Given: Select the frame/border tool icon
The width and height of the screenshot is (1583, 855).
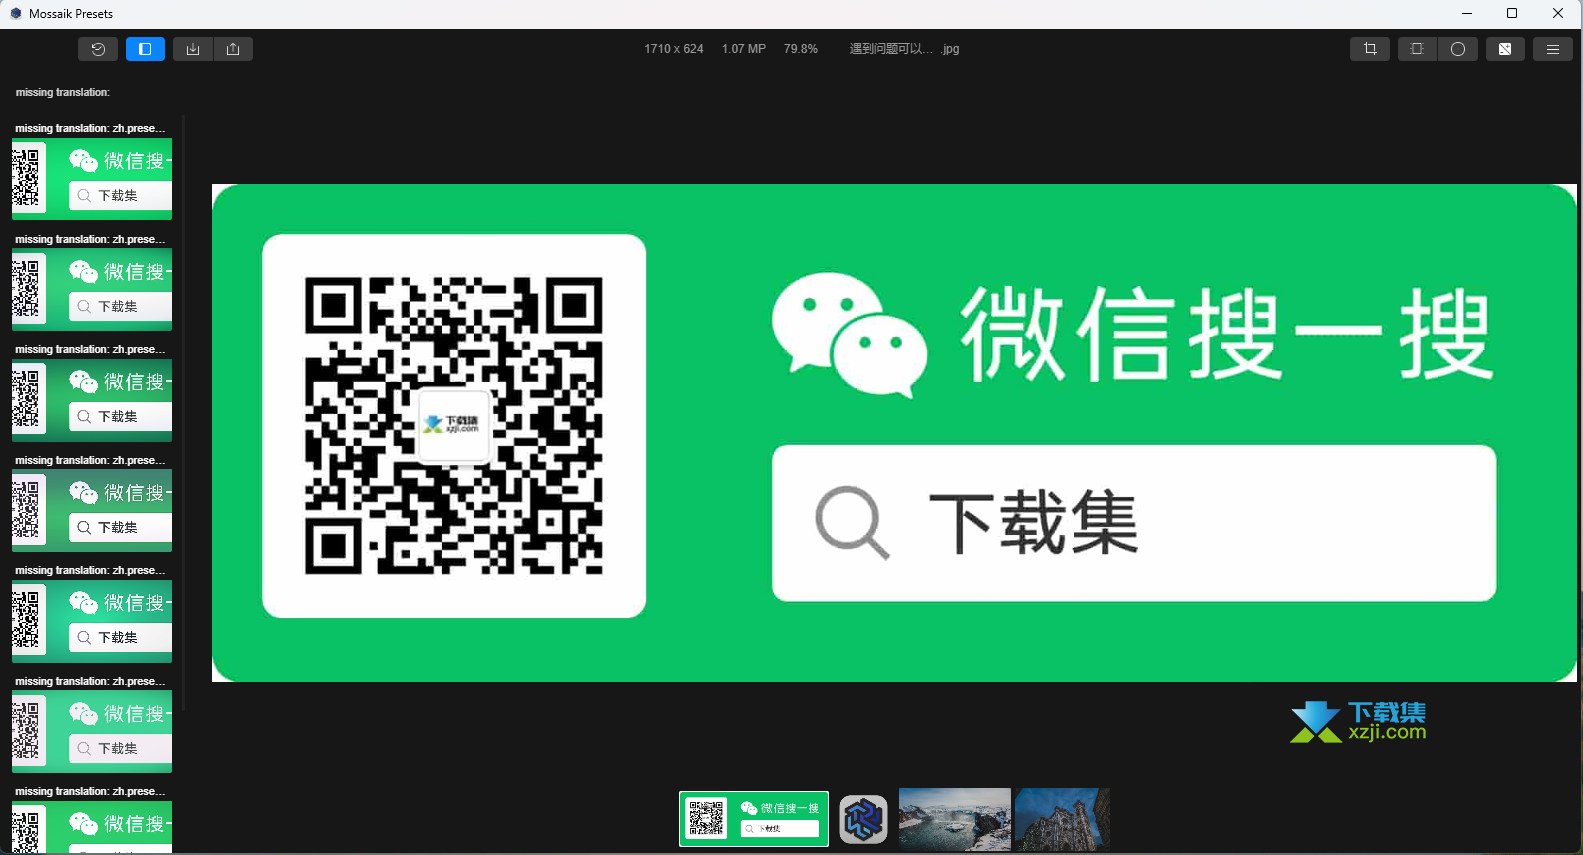Looking at the screenshot, I should pyautogui.click(x=1417, y=49).
